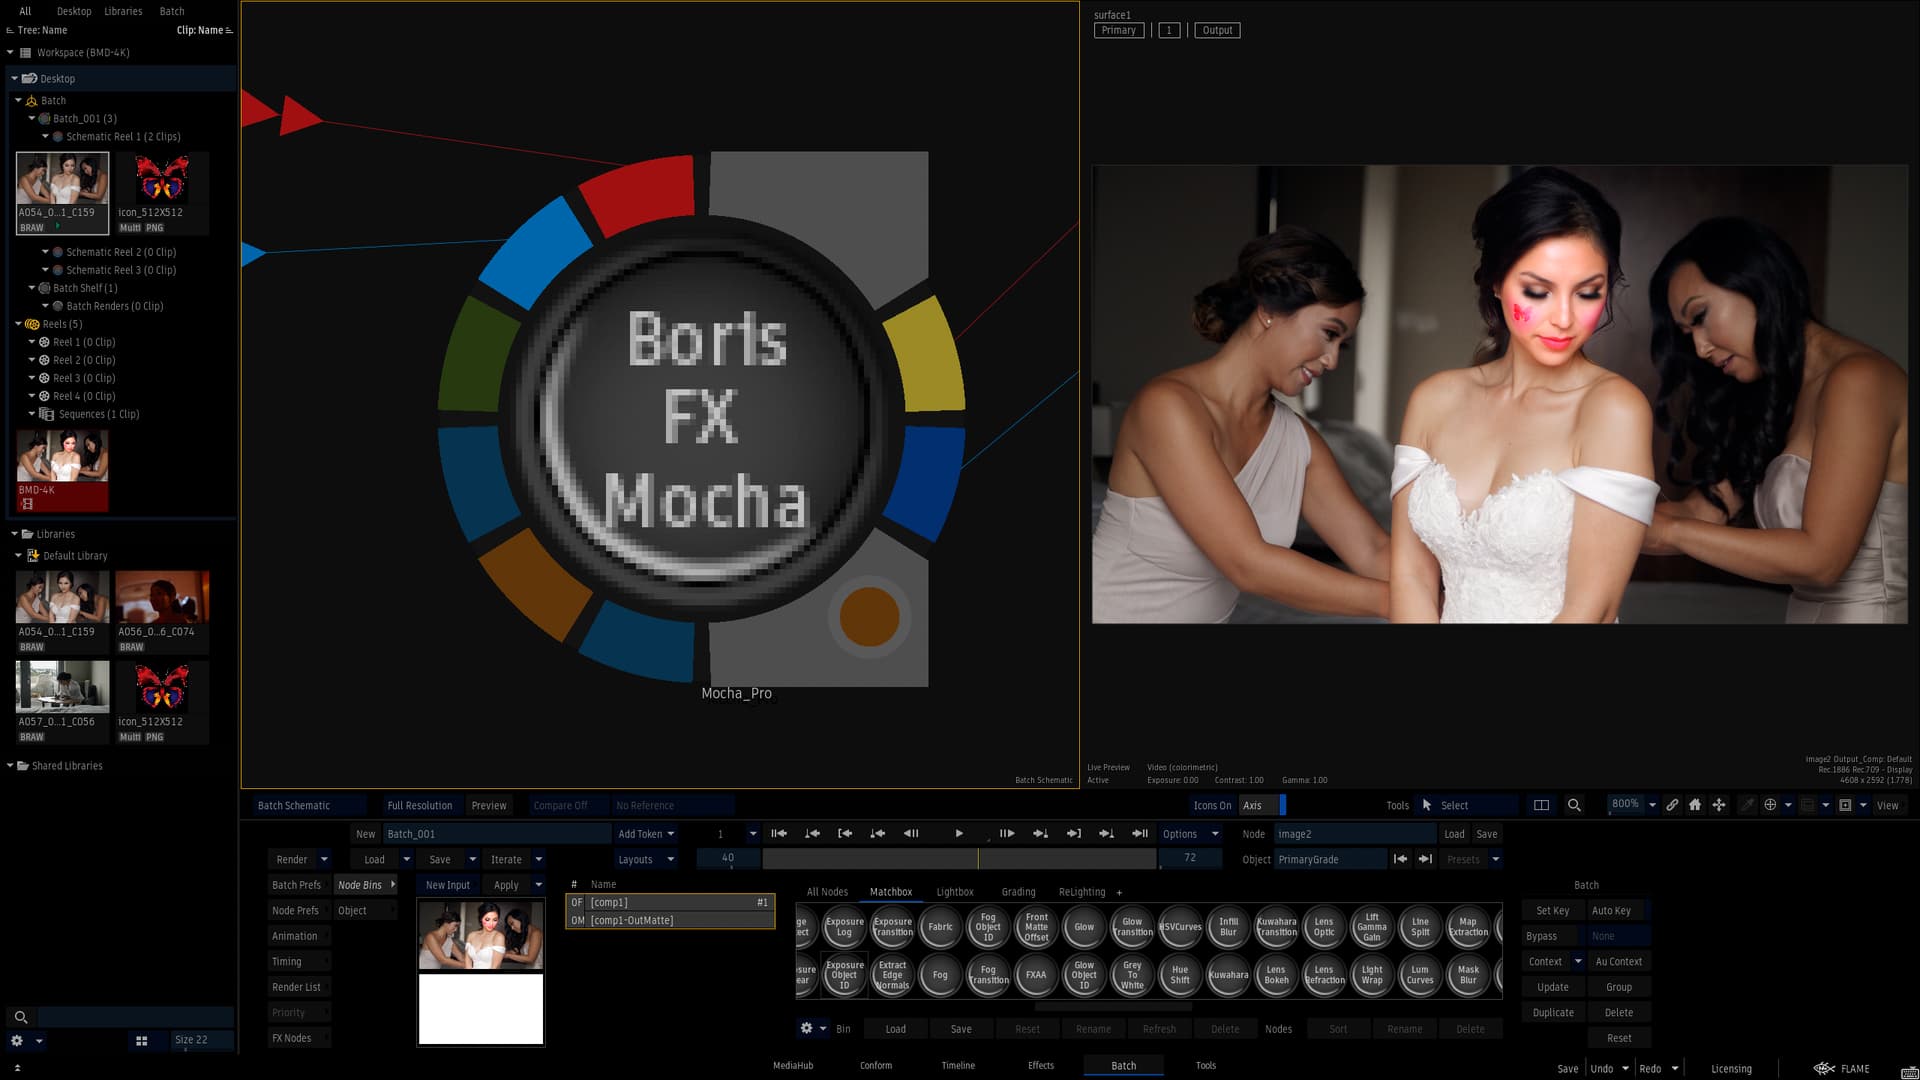Click the magnifier zoom tool icon
This screenshot has height=1080, width=1920.
pos(1574,805)
